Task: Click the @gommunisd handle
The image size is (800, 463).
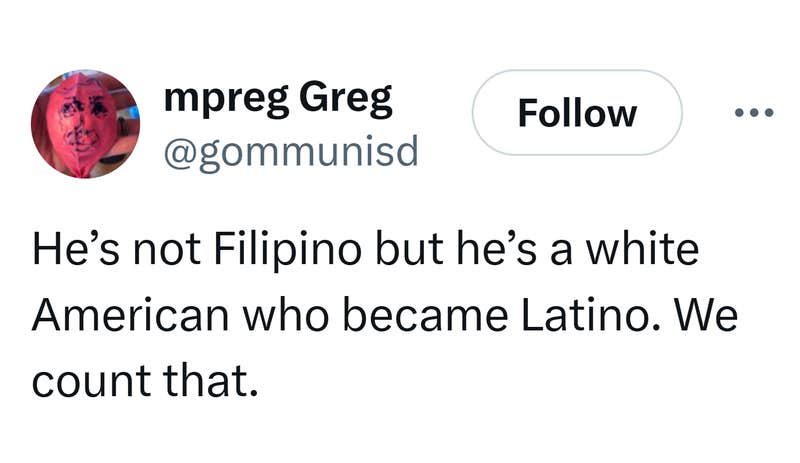Action: (x=289, y=151)
